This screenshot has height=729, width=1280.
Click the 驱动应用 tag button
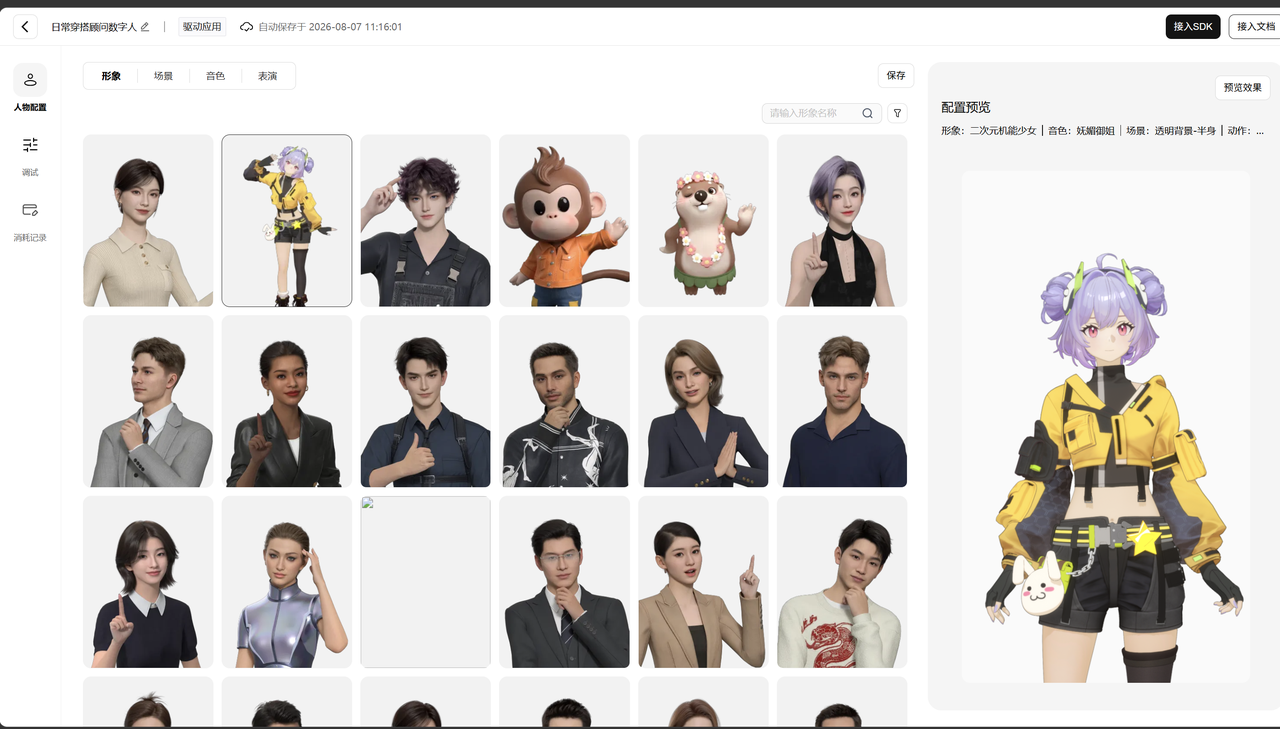click(202, 27)
